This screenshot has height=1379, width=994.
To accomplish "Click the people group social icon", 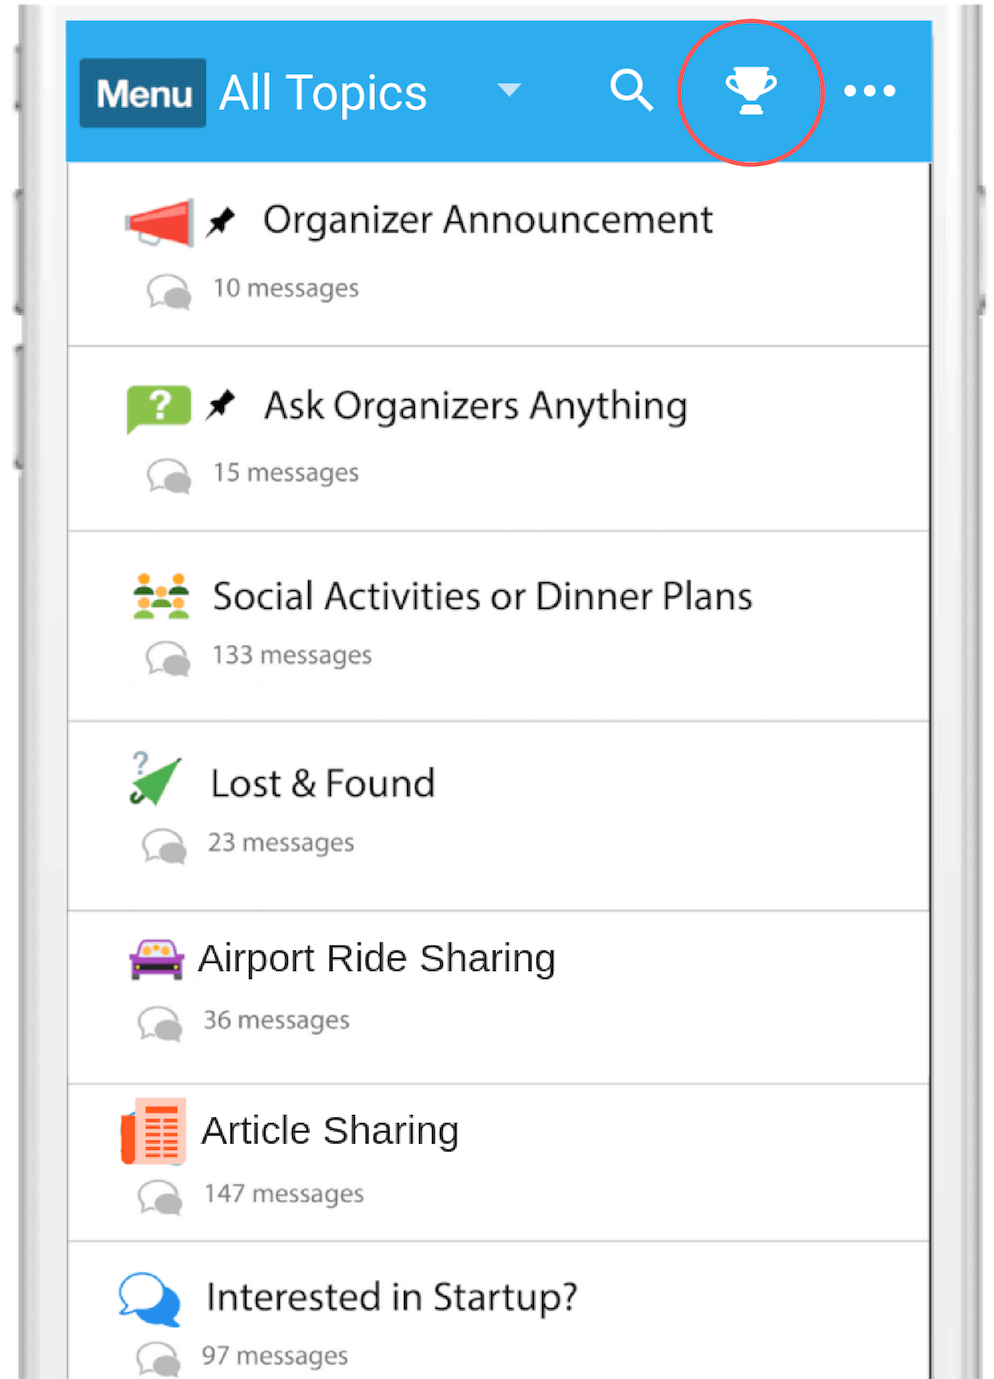I will pos(160,596).
